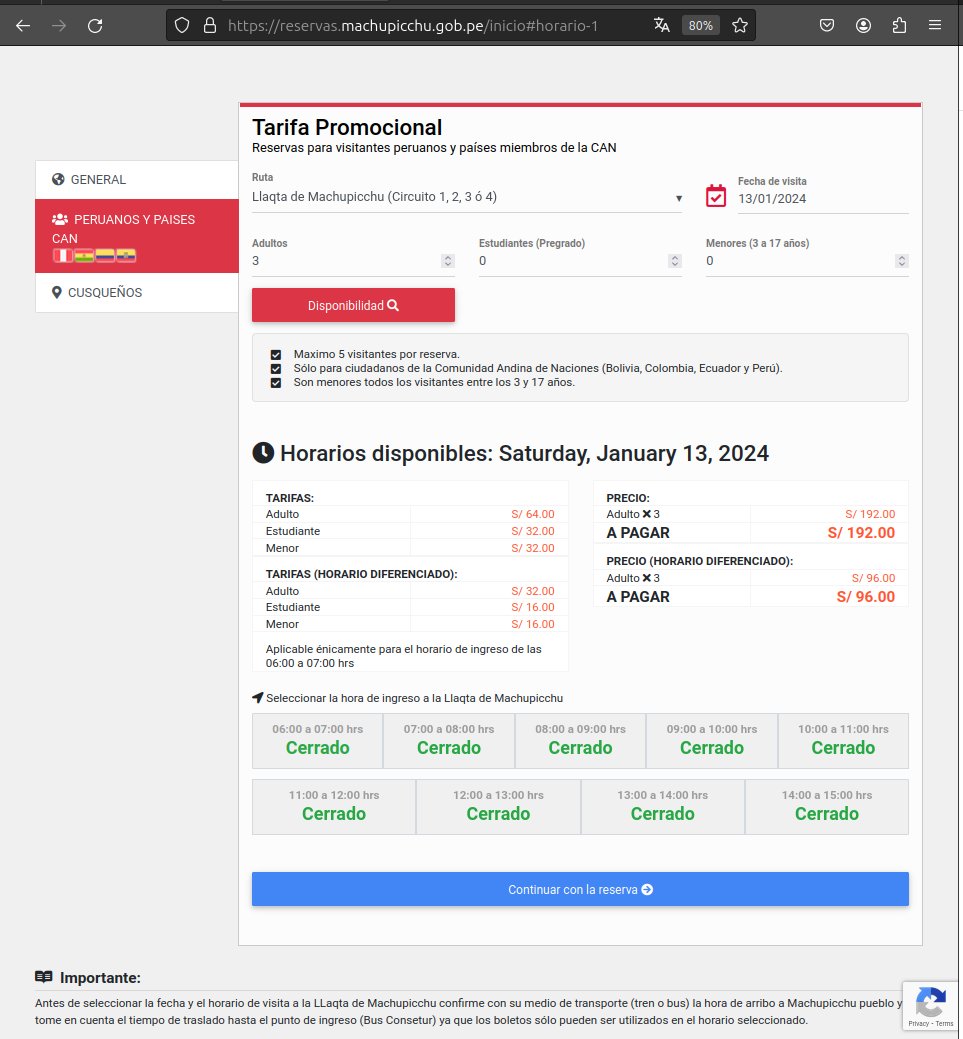
Task: Open tracking protection shield icon
Action: click(x=182, y=26)
